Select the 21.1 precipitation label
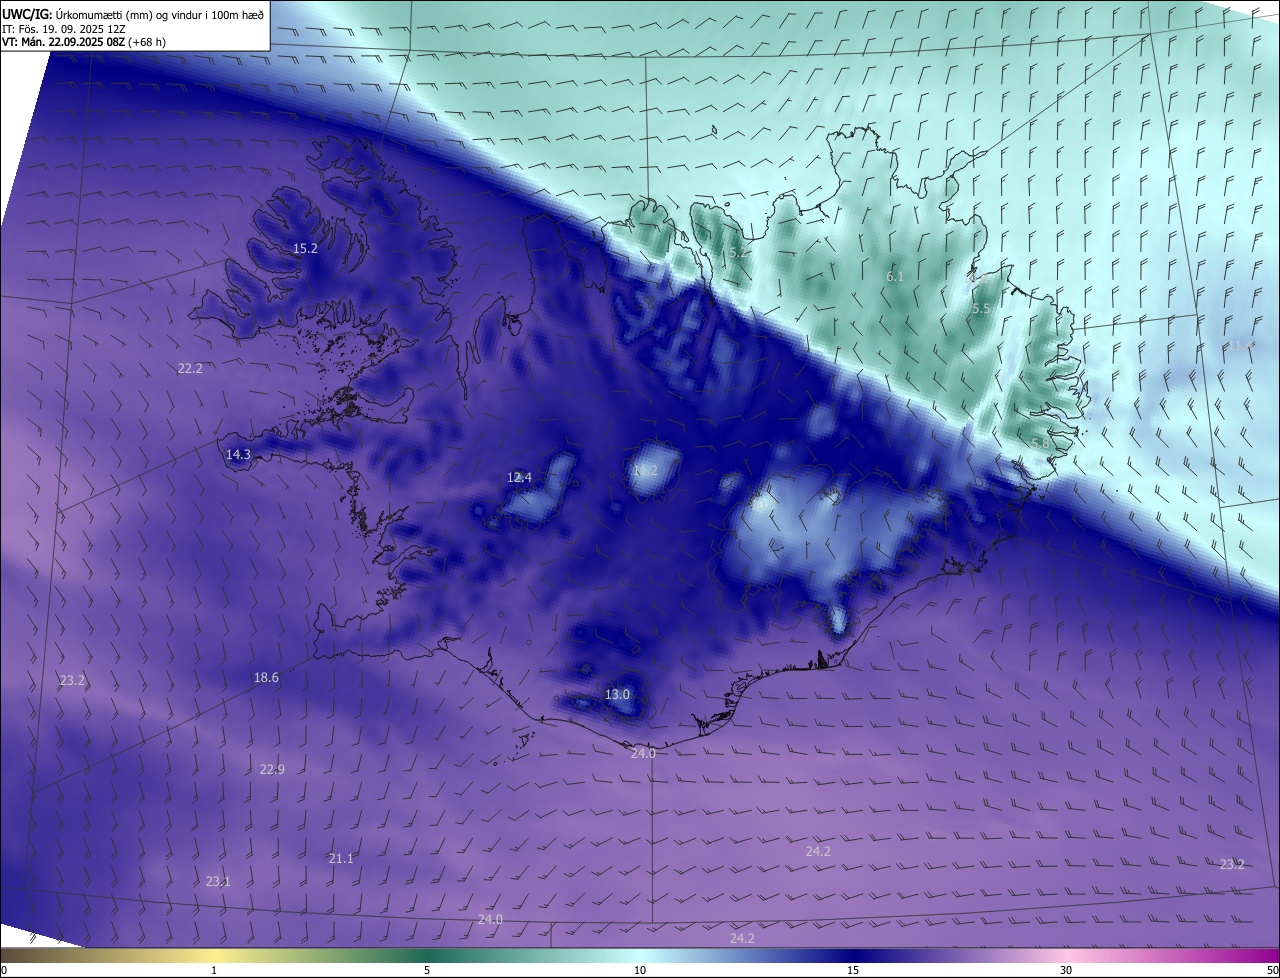1280x978 pixels. [341, 858]
